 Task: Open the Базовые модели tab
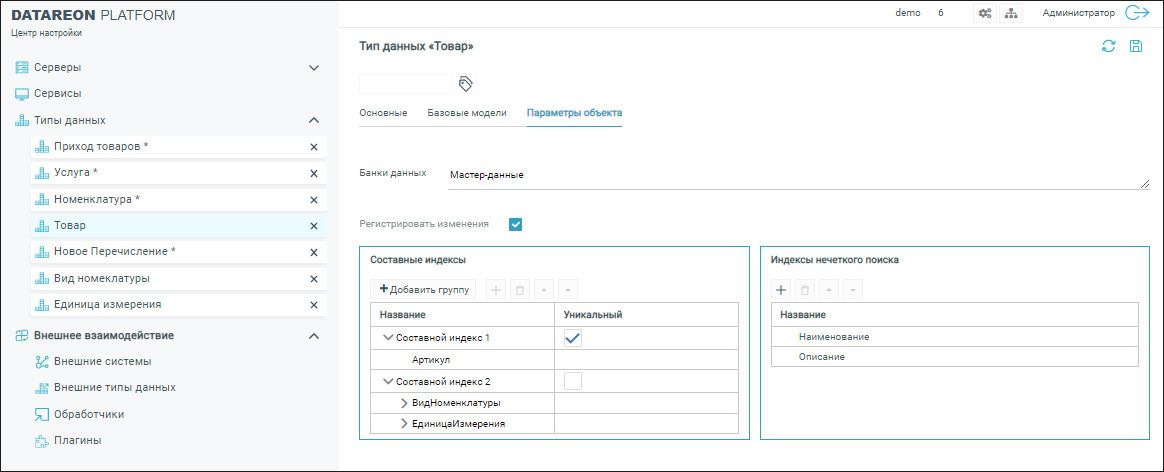pyautogui.click(x=467, y=113)
